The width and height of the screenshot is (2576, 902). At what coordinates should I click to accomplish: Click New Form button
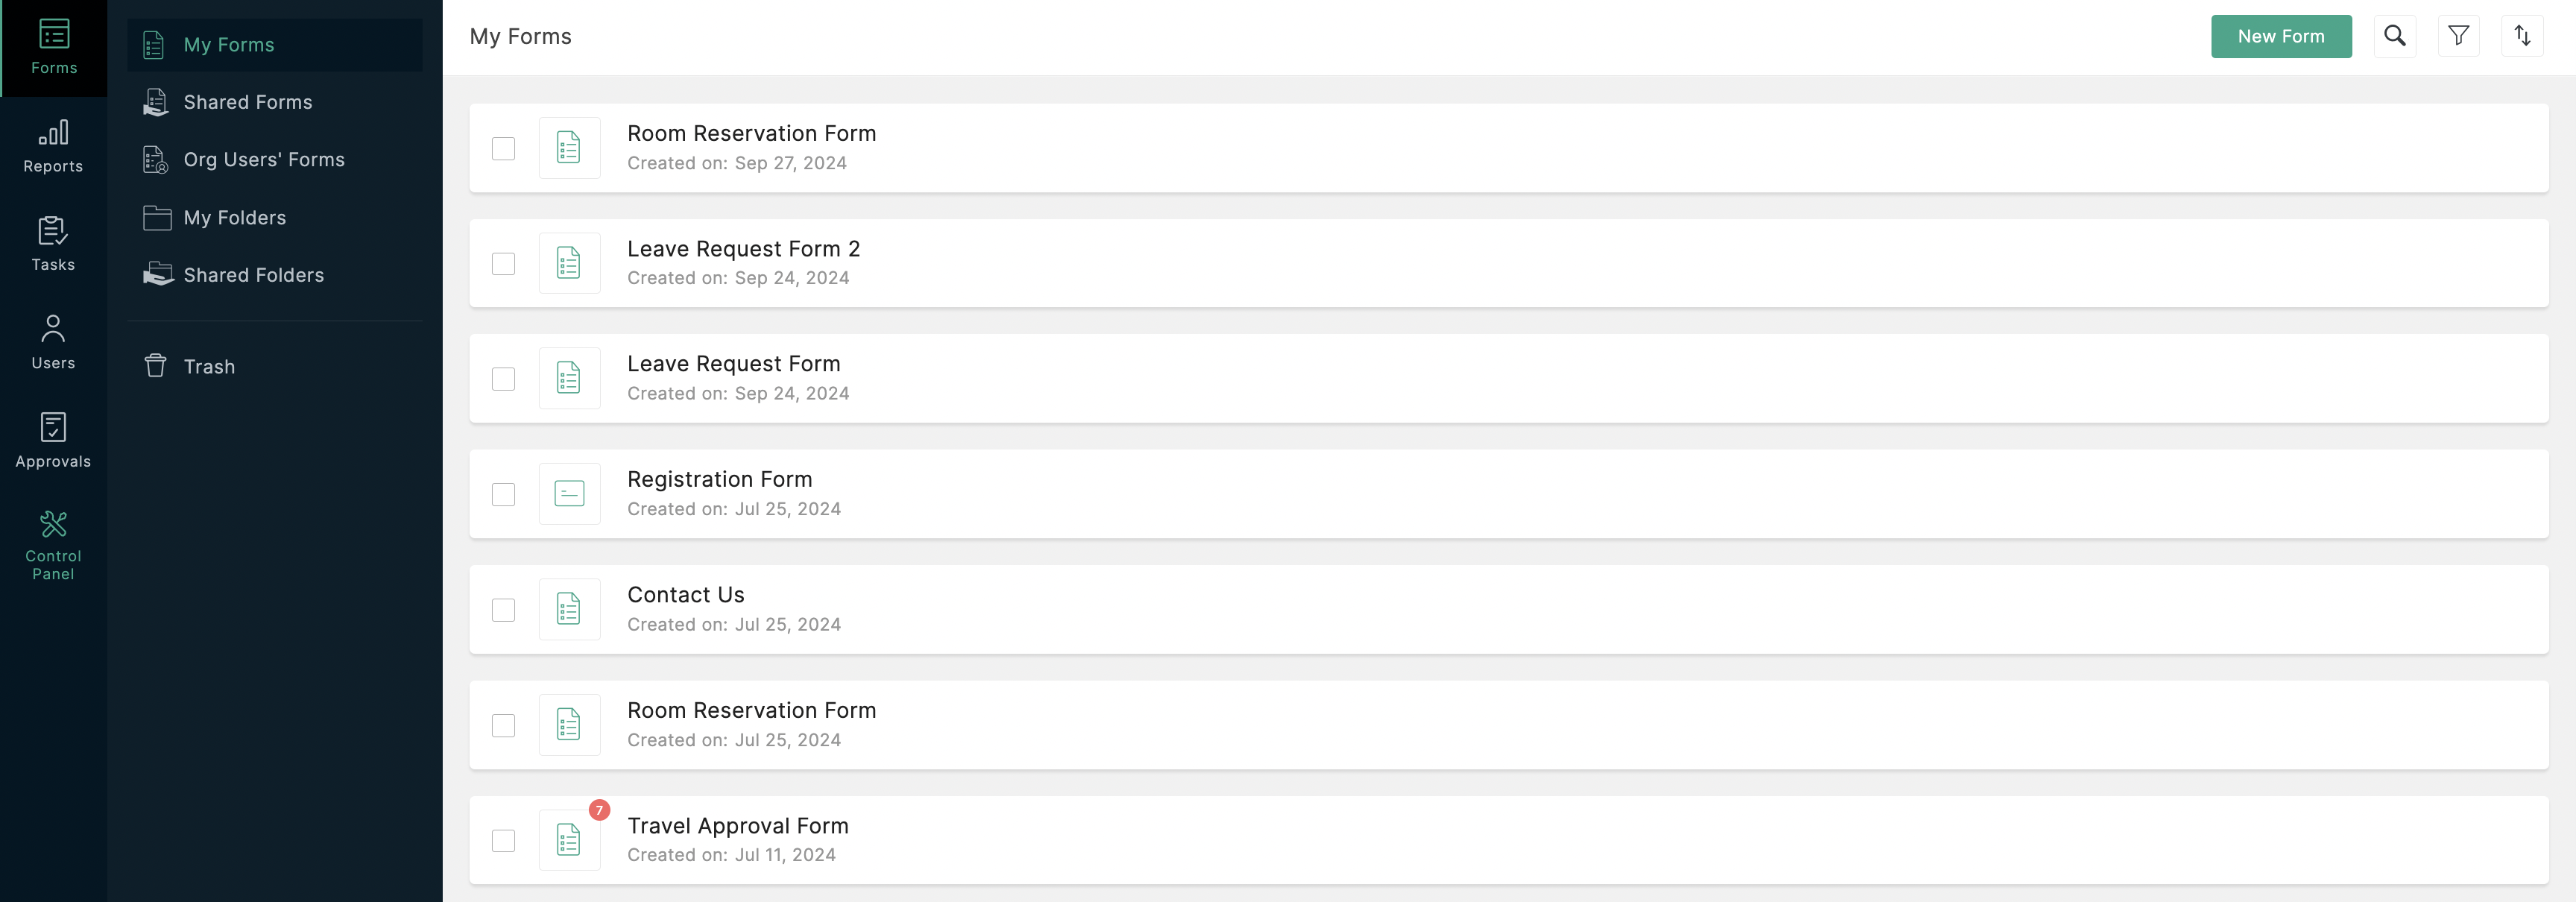(x=2282, y=36)
